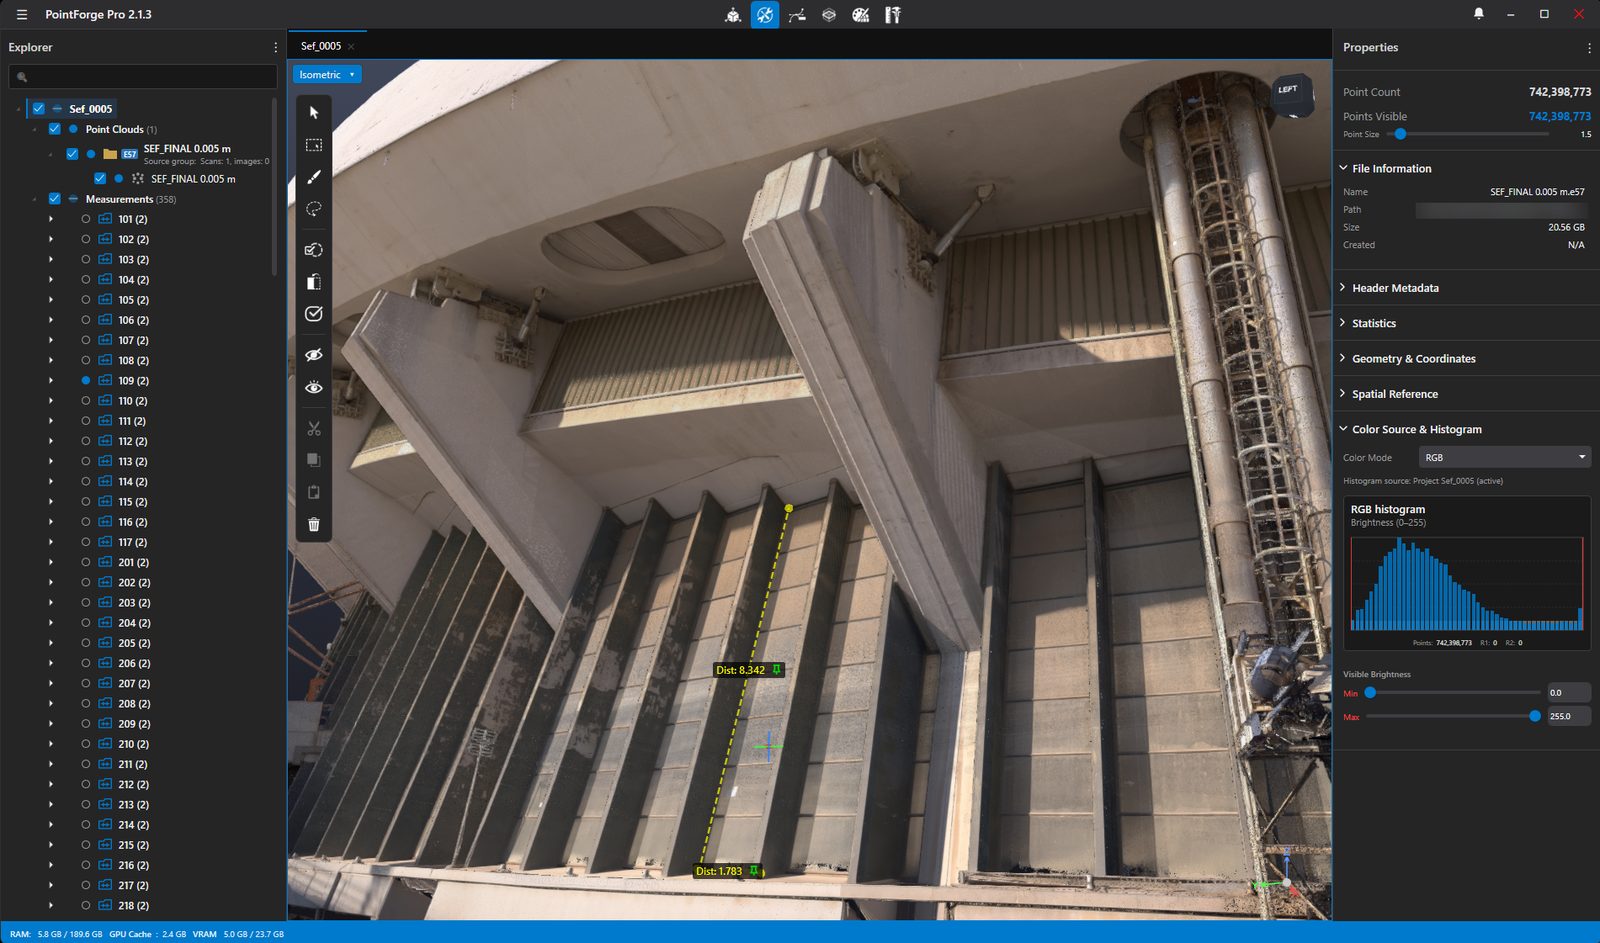1600x943 pixels.
Task: Select the arrow pointer tool
Action: click(x=314, y=113)
